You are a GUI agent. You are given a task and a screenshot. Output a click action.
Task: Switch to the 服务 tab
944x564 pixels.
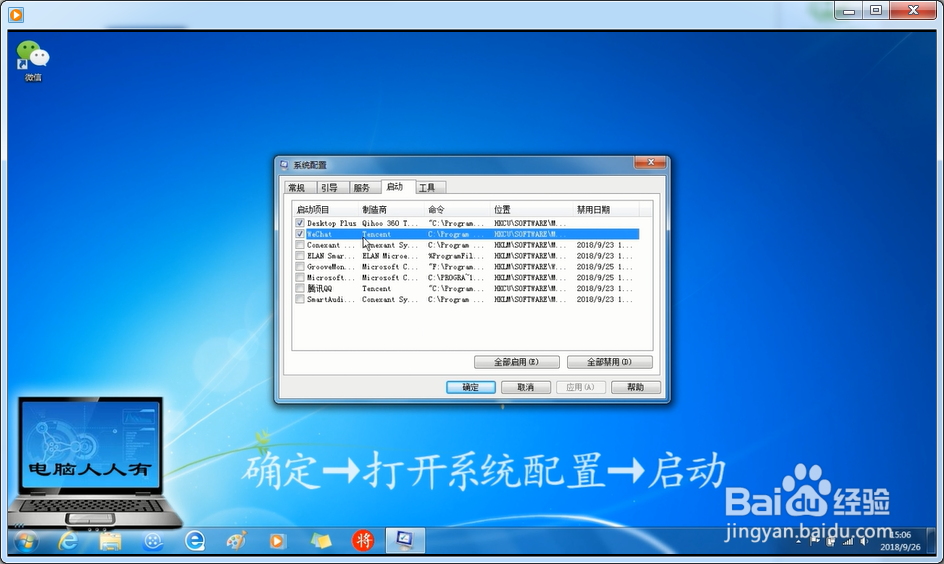point(364,188)
